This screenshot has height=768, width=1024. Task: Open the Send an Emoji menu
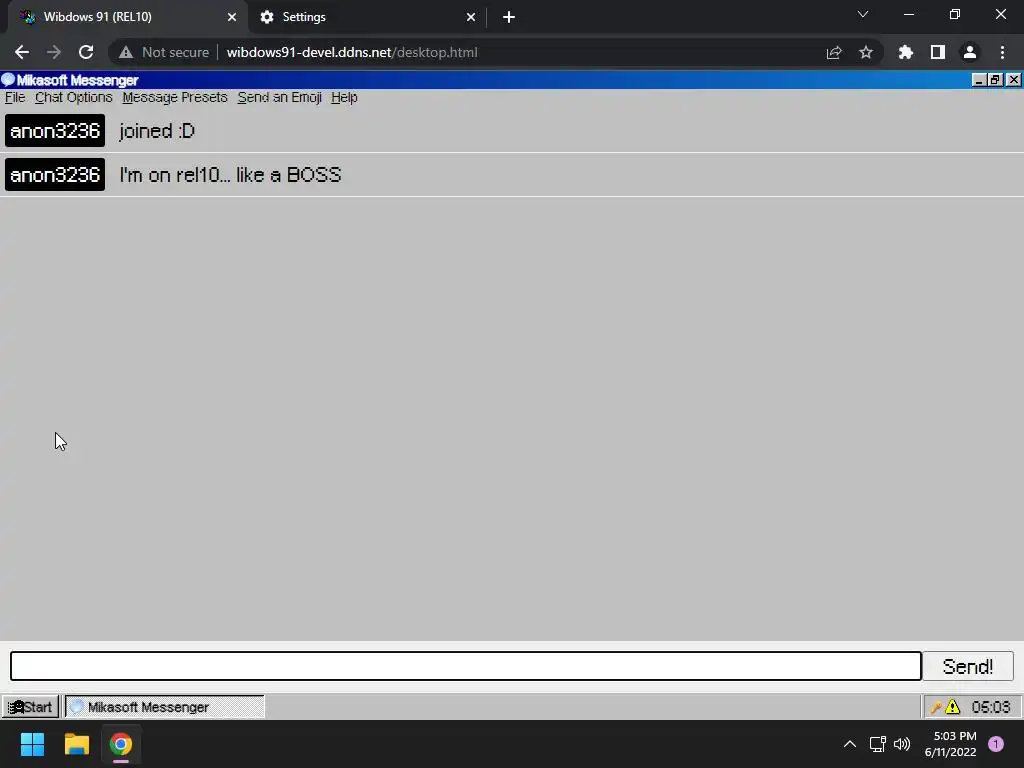coord(280,97)
